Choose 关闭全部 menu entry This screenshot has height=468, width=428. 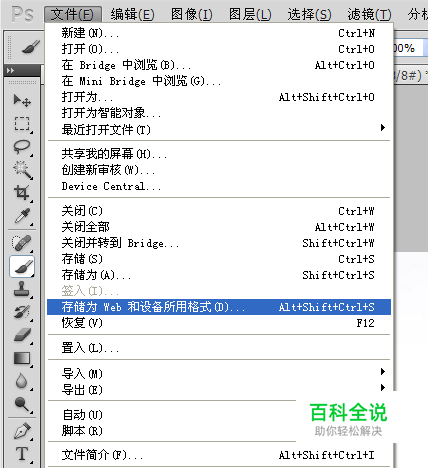pos(219,227)
